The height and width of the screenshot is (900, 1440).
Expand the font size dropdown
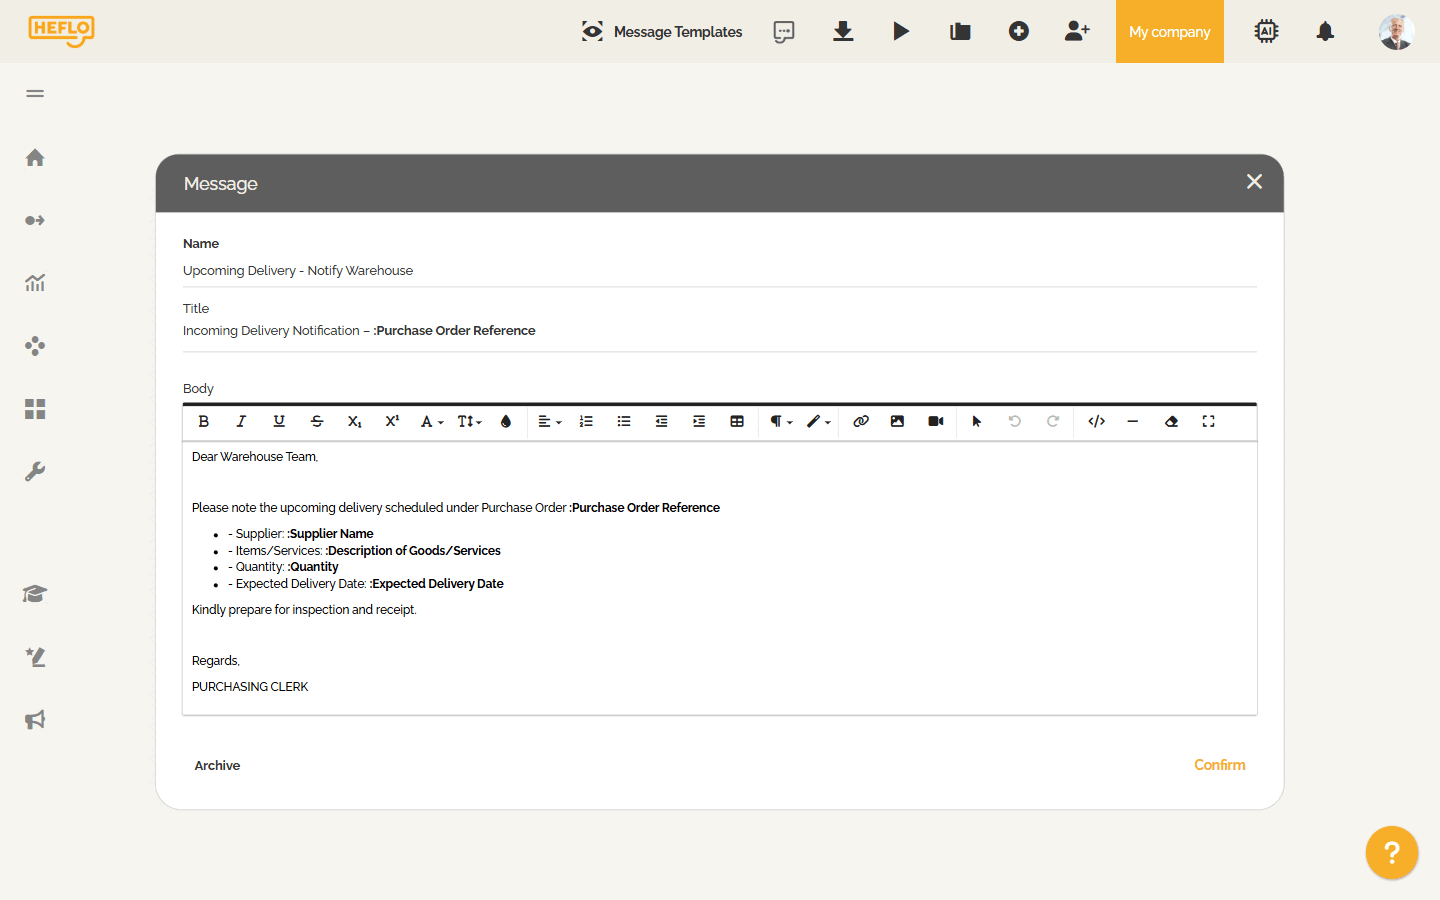[469, 422]
